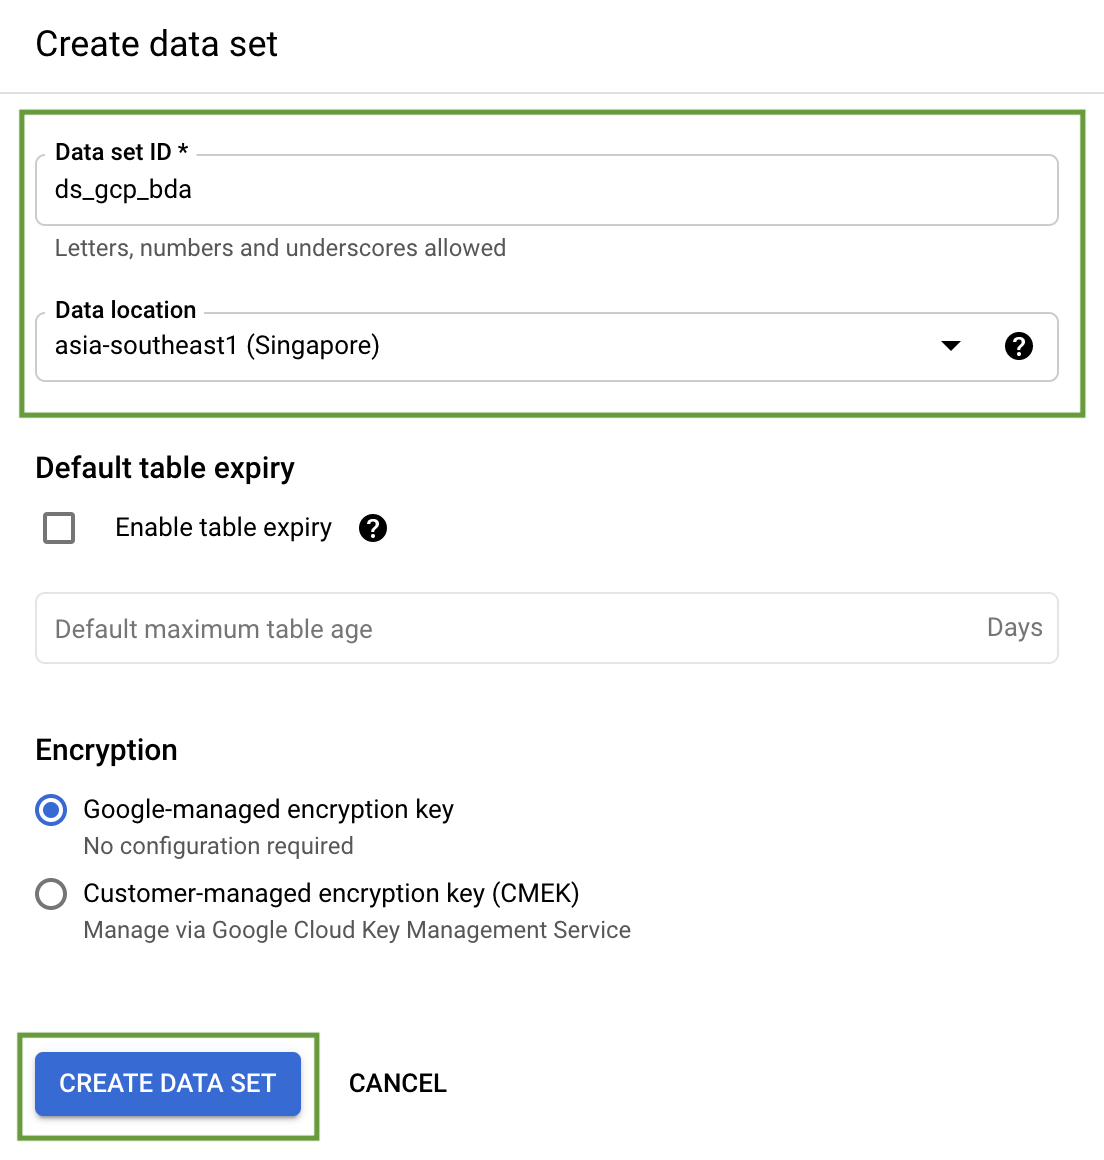Image resolution: width=1104 pixels, height=1160 pixels.
Task: Click the Default maximum table age field
Action: (547, 628)
